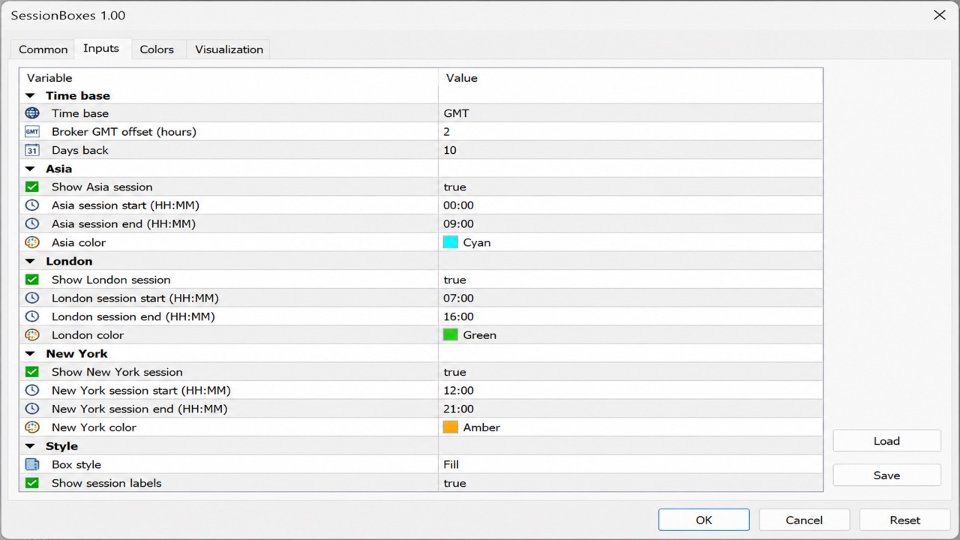
Task: Toggle the Show Asia session green checkbox
Action: (32, 187)
